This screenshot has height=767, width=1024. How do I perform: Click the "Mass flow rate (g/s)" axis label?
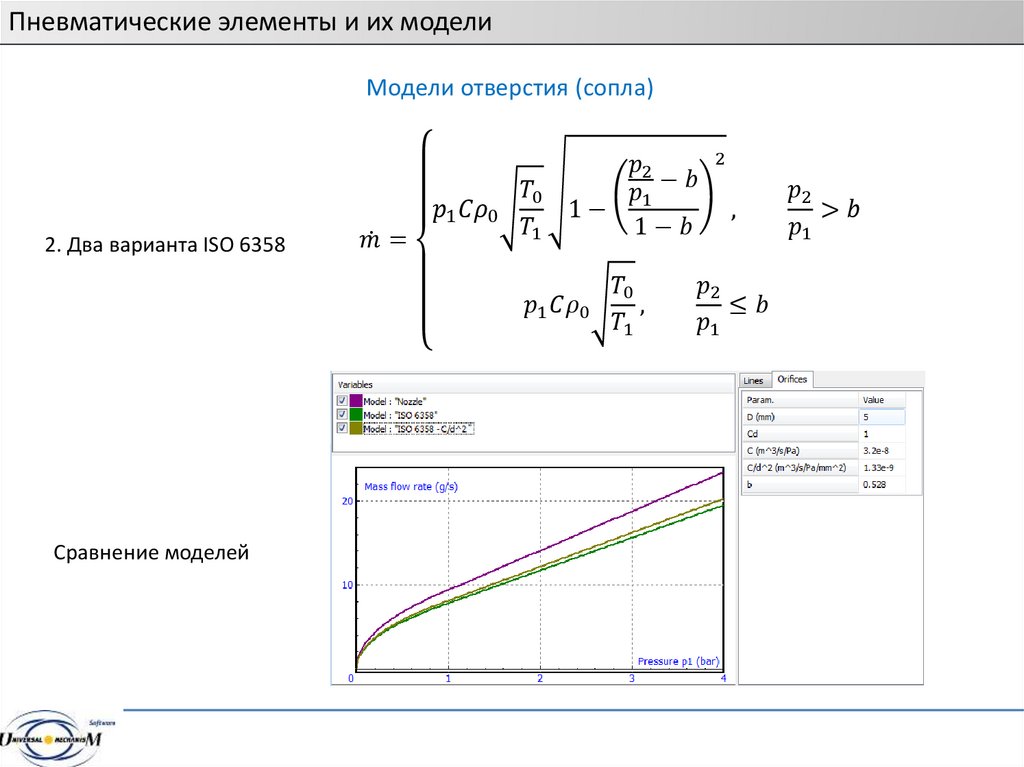[x=411, y=486]
